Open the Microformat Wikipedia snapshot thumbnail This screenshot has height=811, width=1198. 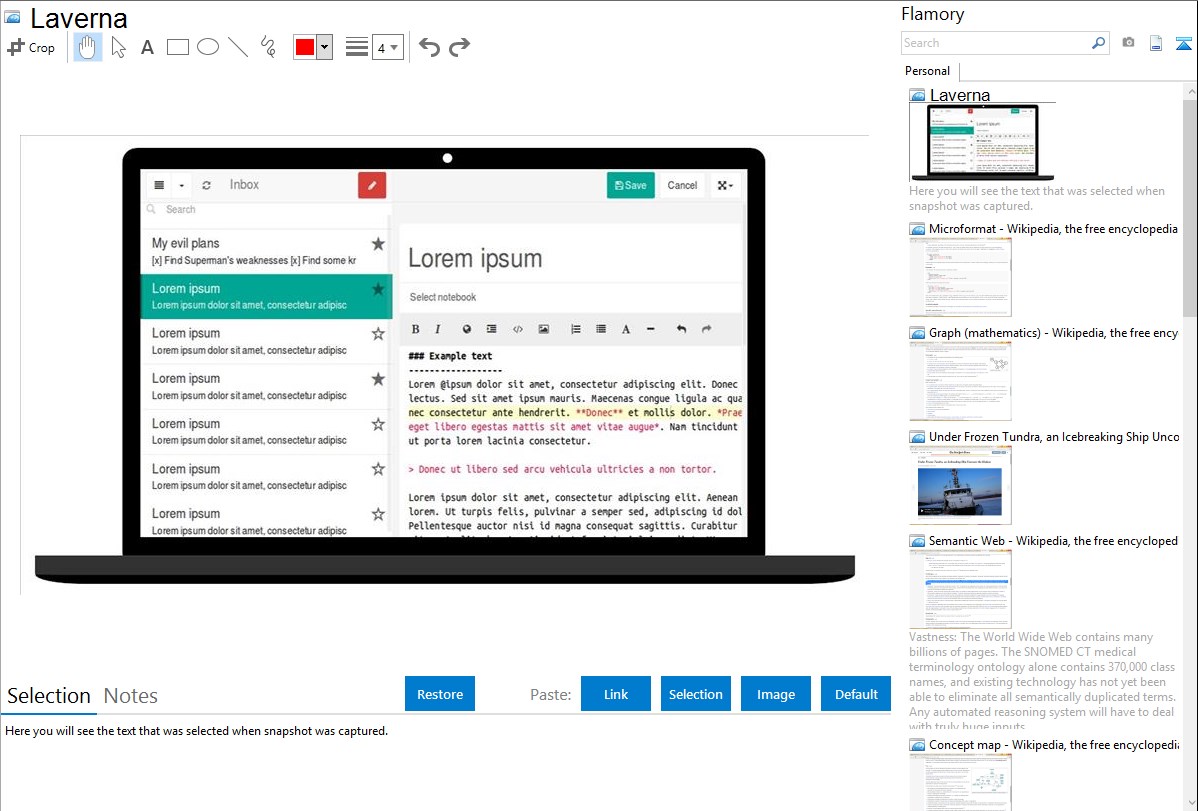click(960, 277)
